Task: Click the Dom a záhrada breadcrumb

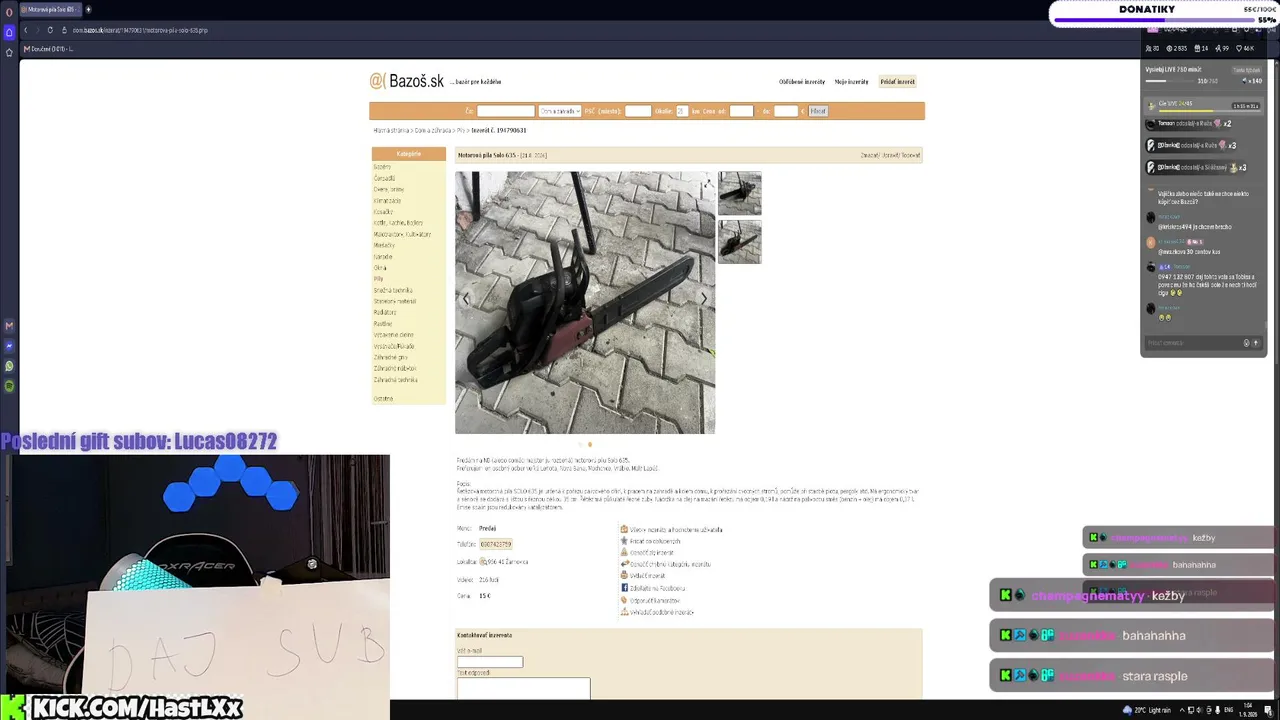Action: coord(435,130)
